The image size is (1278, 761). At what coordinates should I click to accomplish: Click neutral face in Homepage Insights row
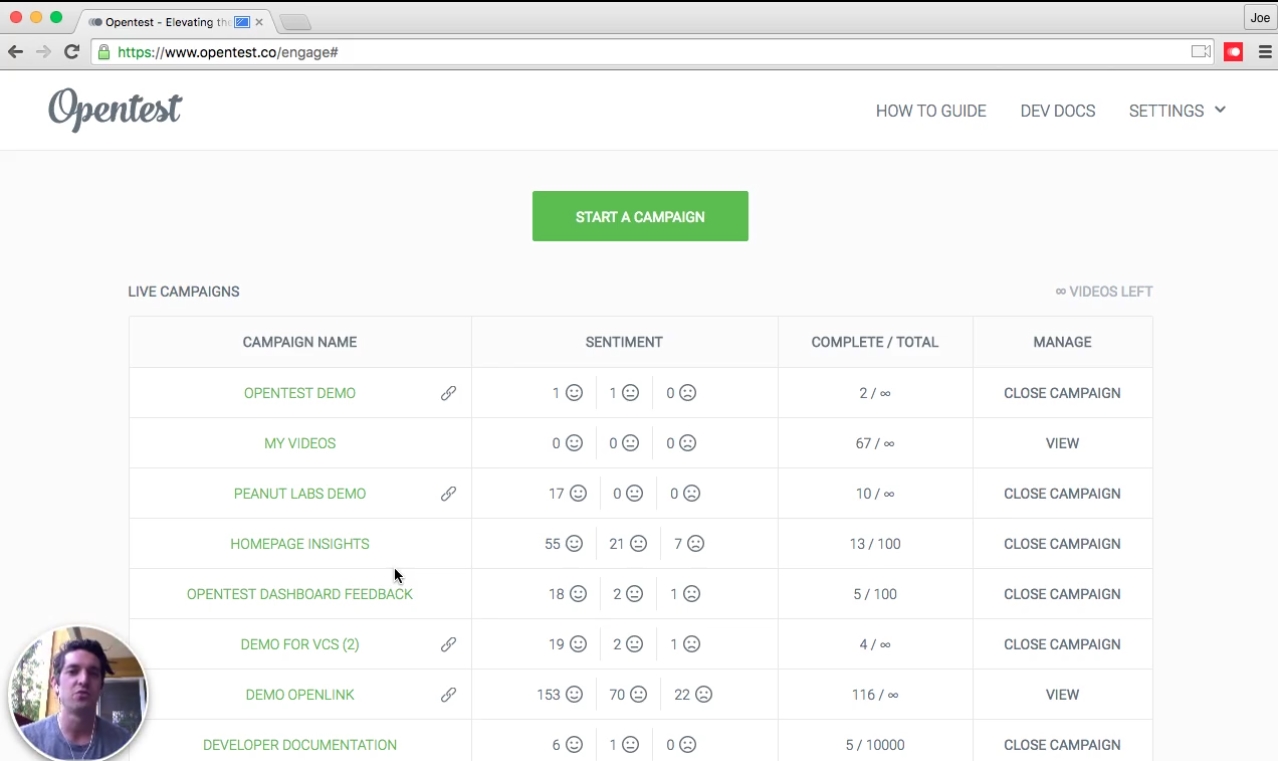638,544
